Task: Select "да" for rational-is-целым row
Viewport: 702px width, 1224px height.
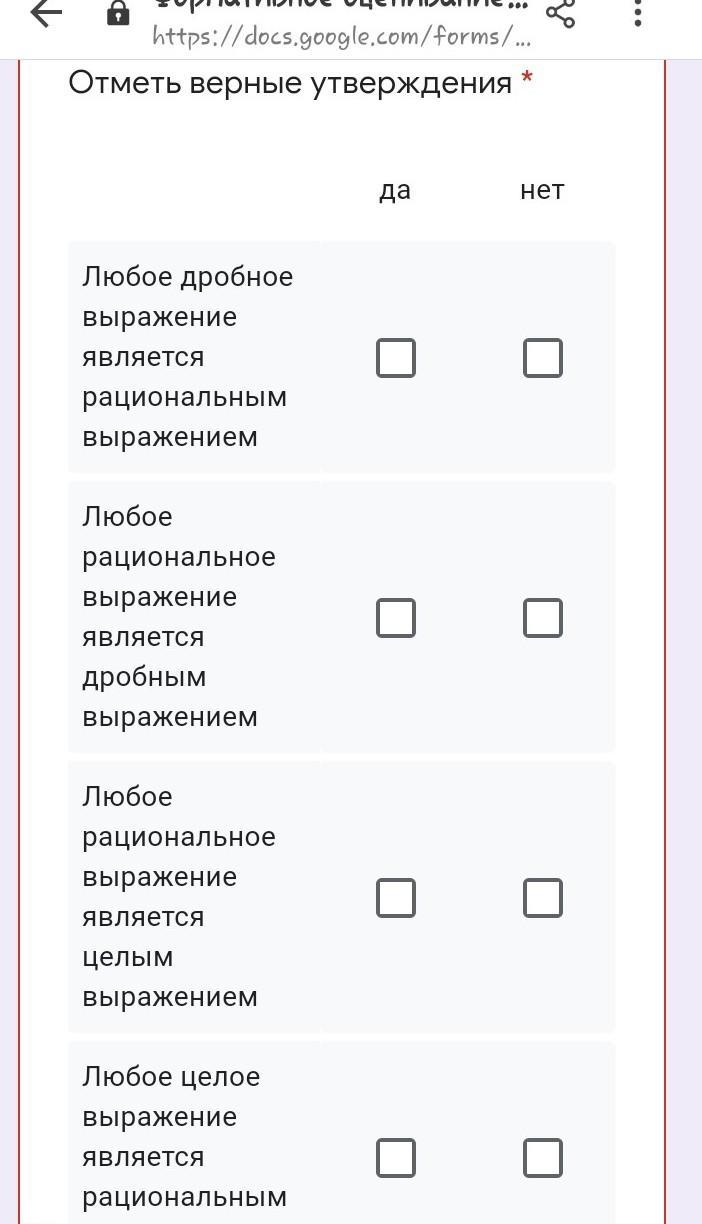Action: pyautogui.click(x=396, y=898)
